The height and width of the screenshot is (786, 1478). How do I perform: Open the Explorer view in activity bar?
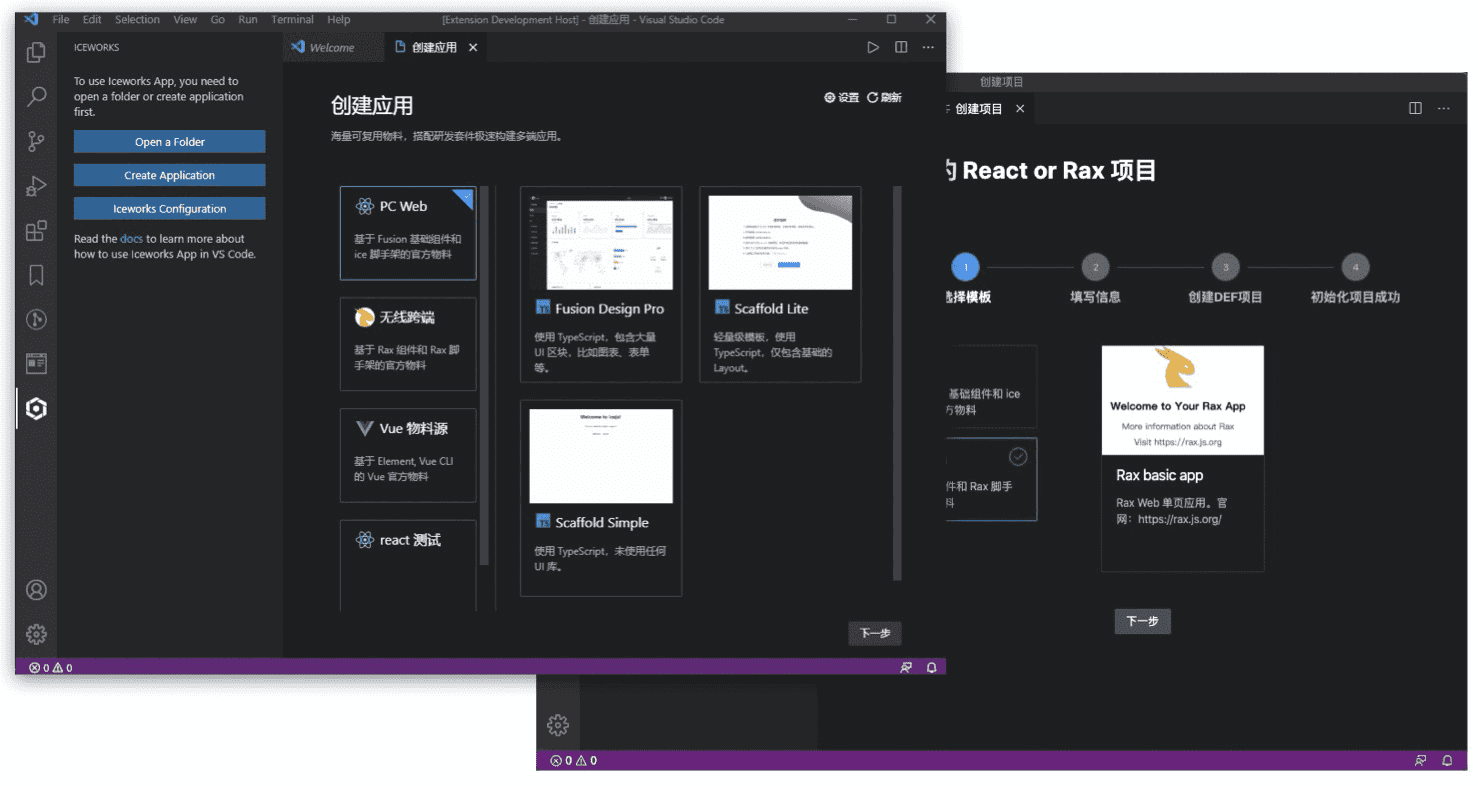pyautogui.click(x=36, y=53)
